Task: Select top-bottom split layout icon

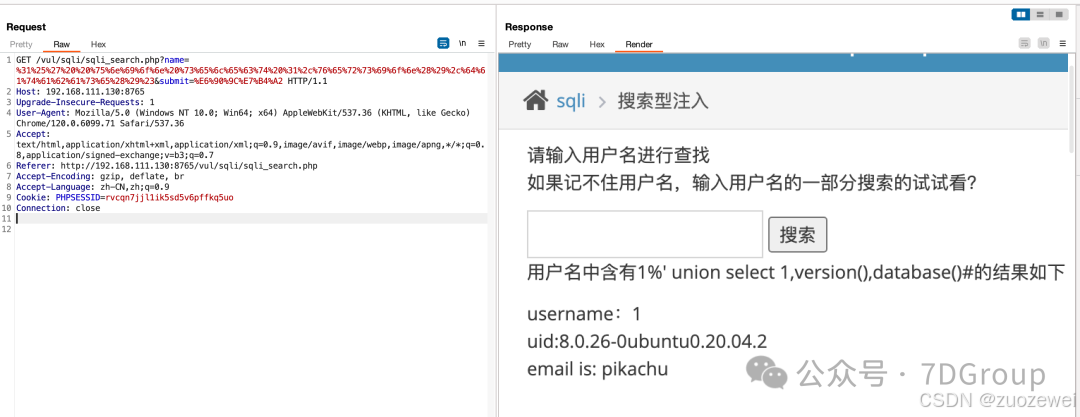Action: 1040,14
